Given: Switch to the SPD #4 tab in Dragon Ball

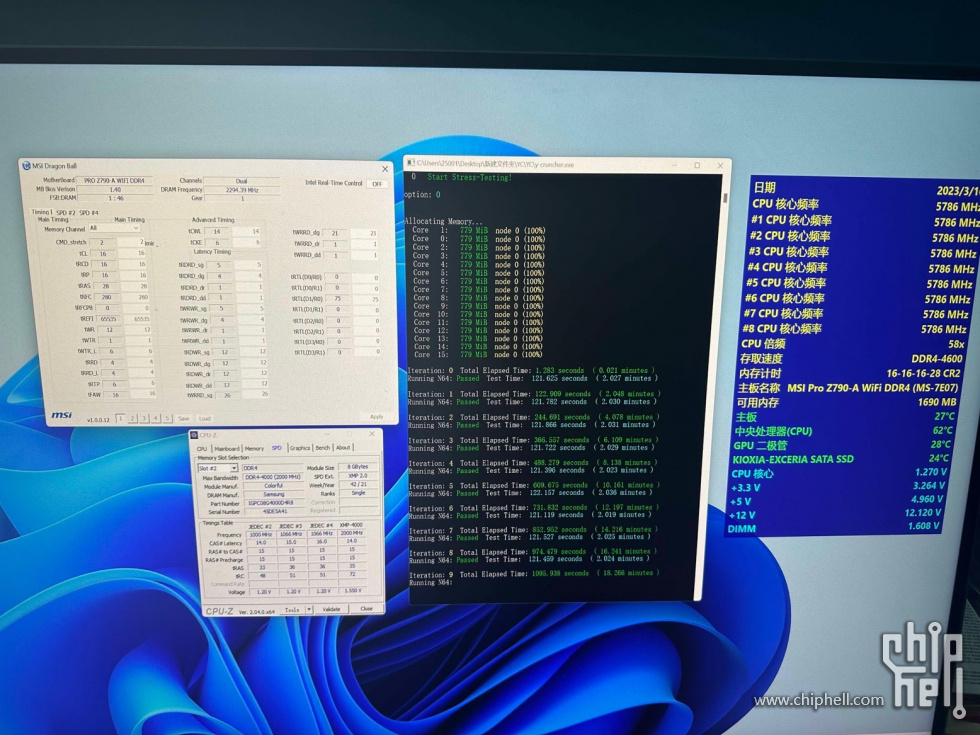Looking at the screenshot, I should pyautogui.click(x=89, y=212).
